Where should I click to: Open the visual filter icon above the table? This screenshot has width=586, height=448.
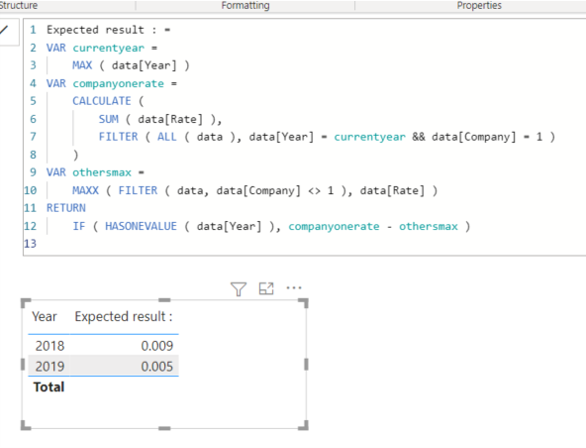(238, 288)
